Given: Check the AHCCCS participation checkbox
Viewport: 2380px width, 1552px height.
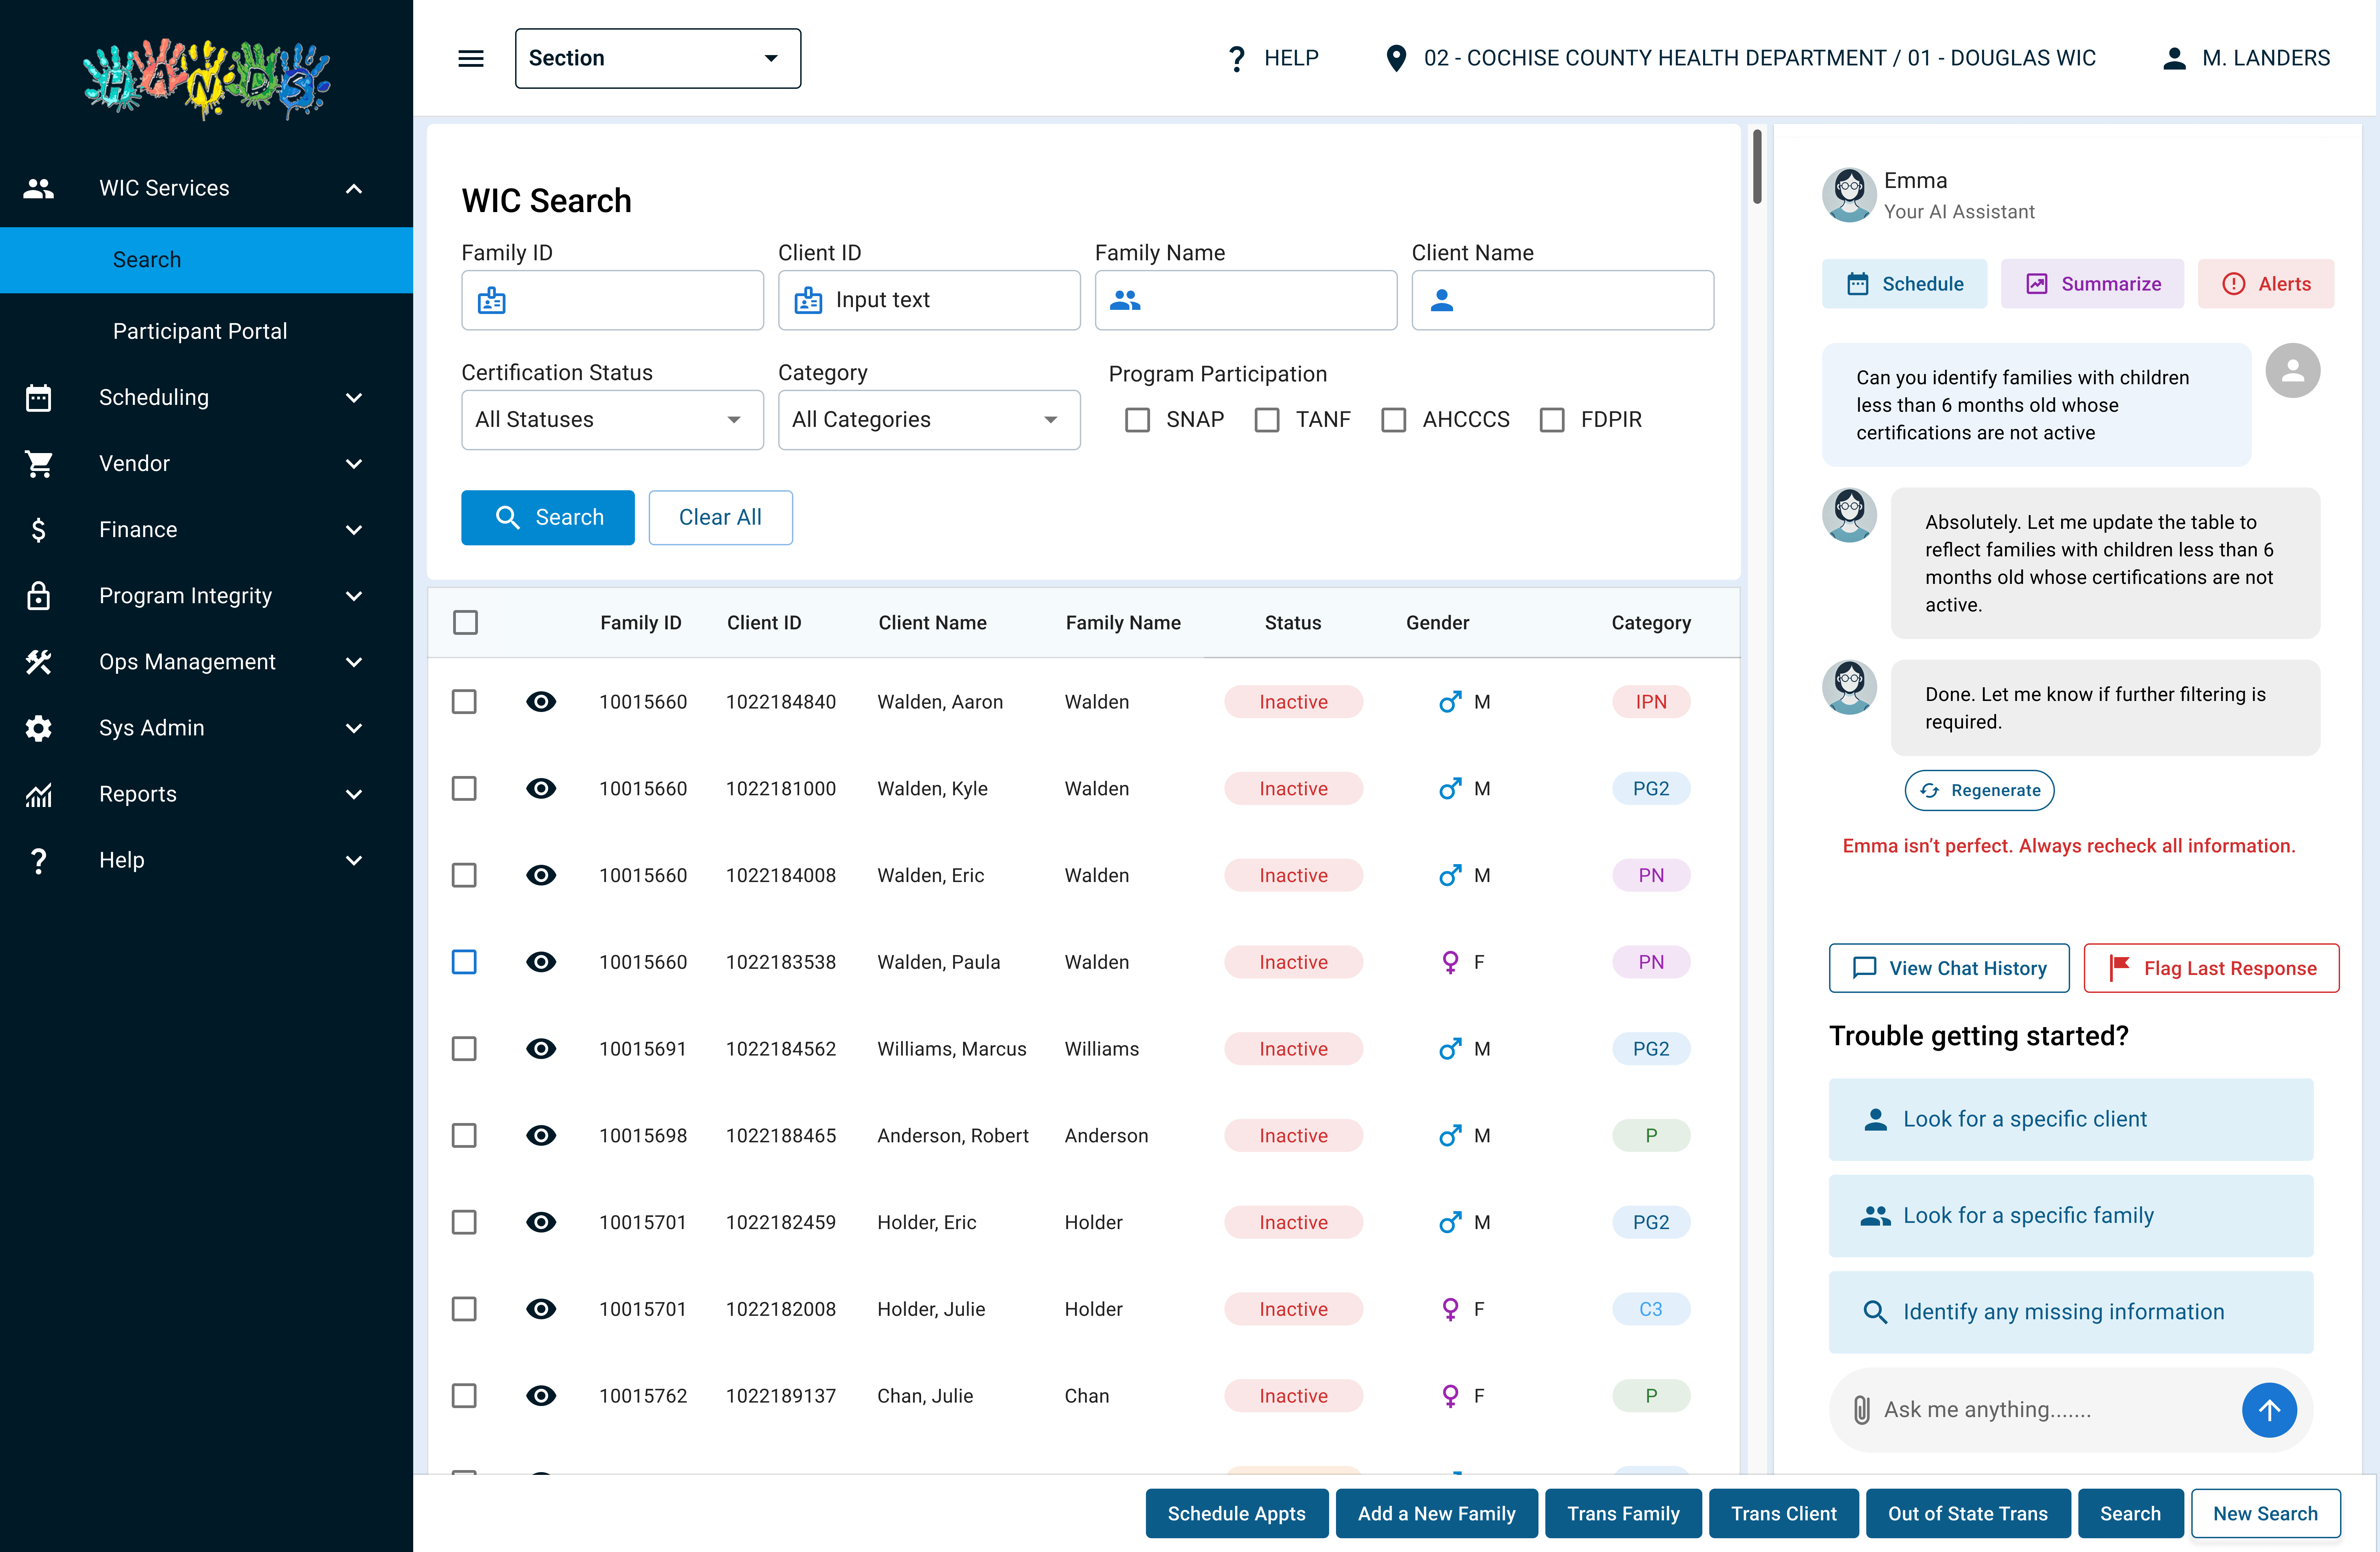Looking at the screenshot, I should click(x=1393, y=420).
